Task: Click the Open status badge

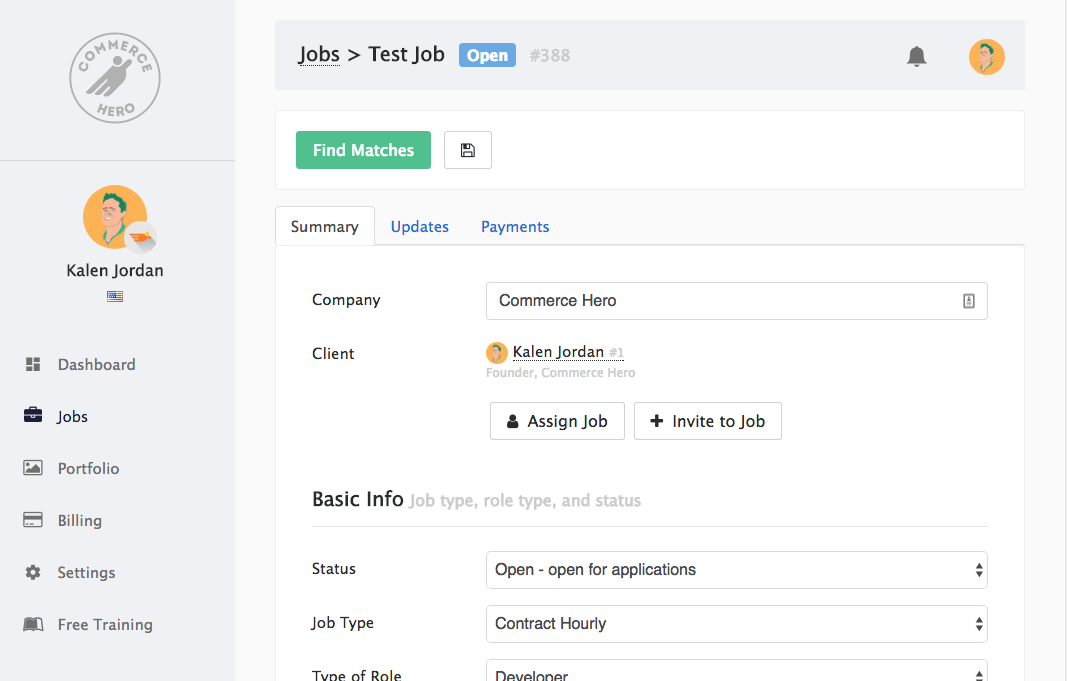Action: (487, 55)
